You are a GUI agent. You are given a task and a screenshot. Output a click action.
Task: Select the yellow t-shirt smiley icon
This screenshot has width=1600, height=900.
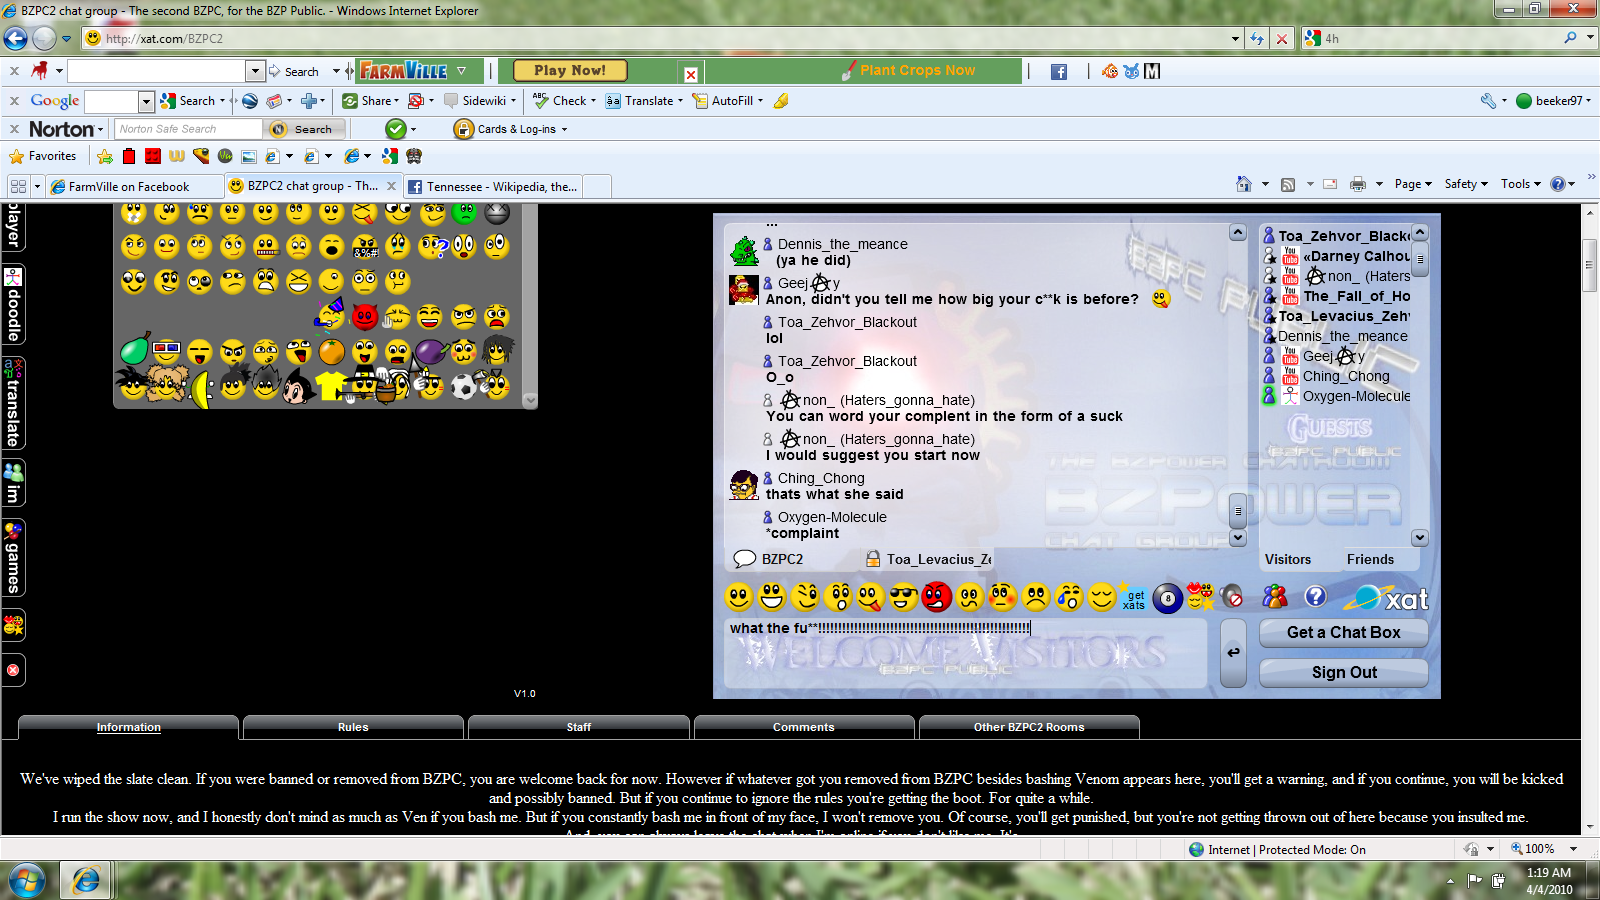pyautogui.click(x=331, y=385)
